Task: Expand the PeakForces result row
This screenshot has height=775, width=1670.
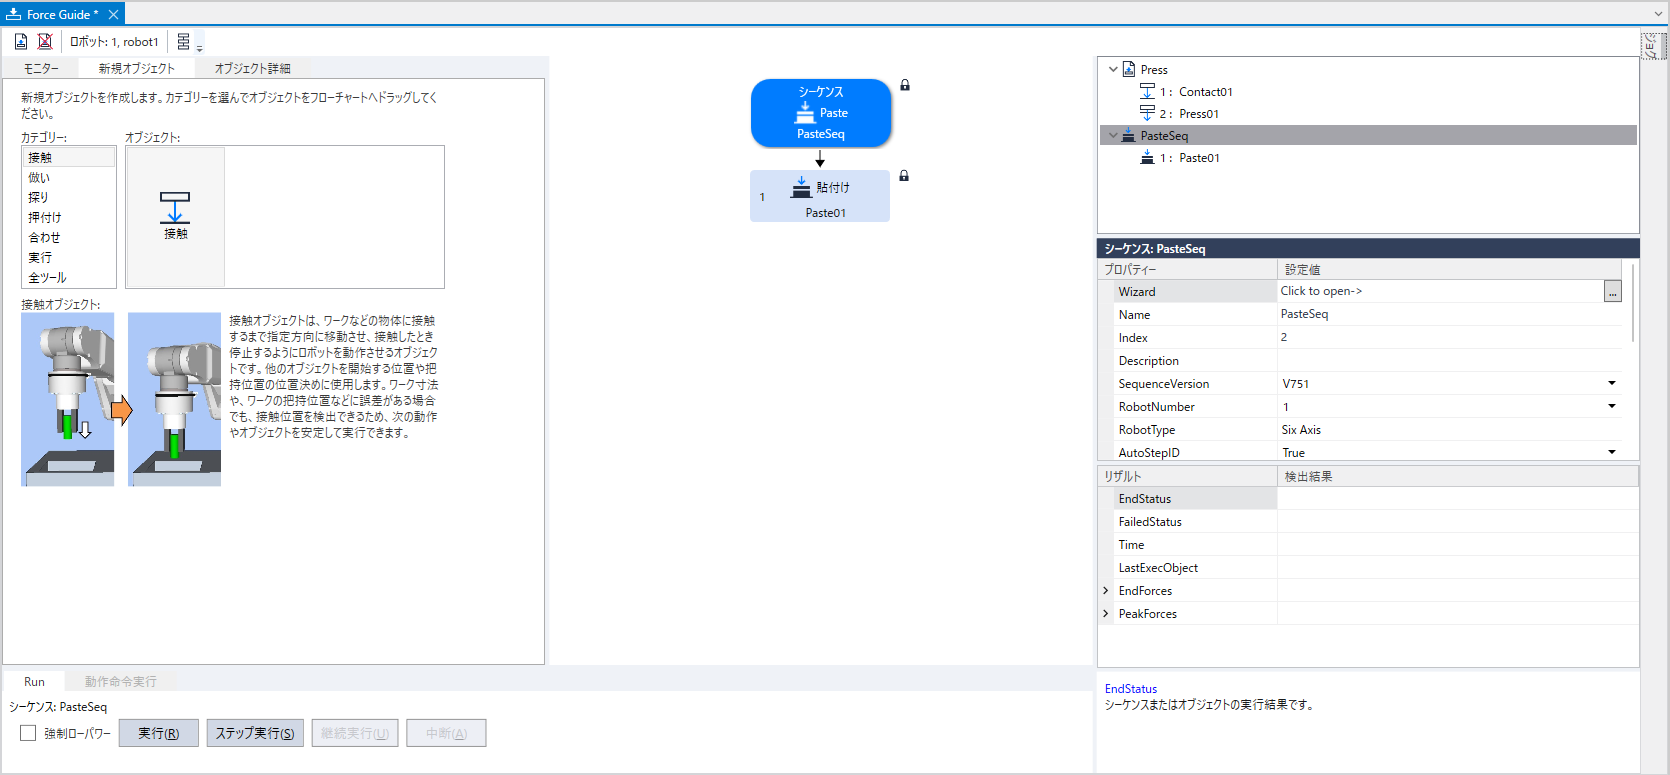Action: click(1106, 614)
